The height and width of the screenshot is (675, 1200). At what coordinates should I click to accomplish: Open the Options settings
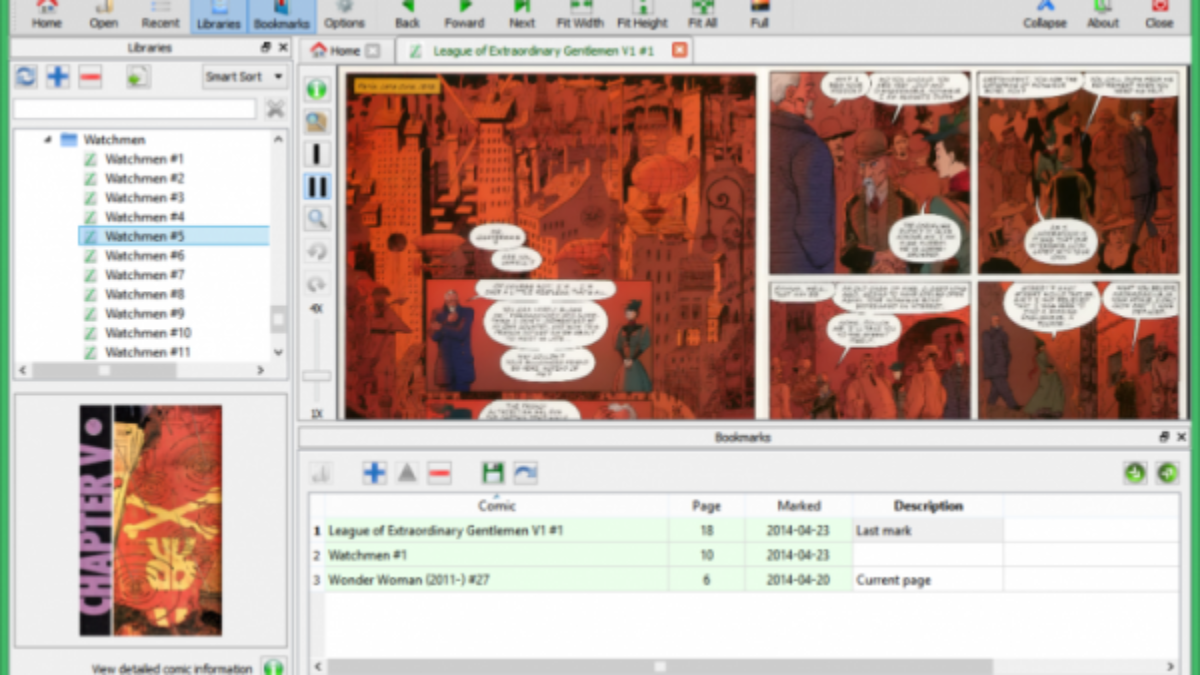[344, 15]
